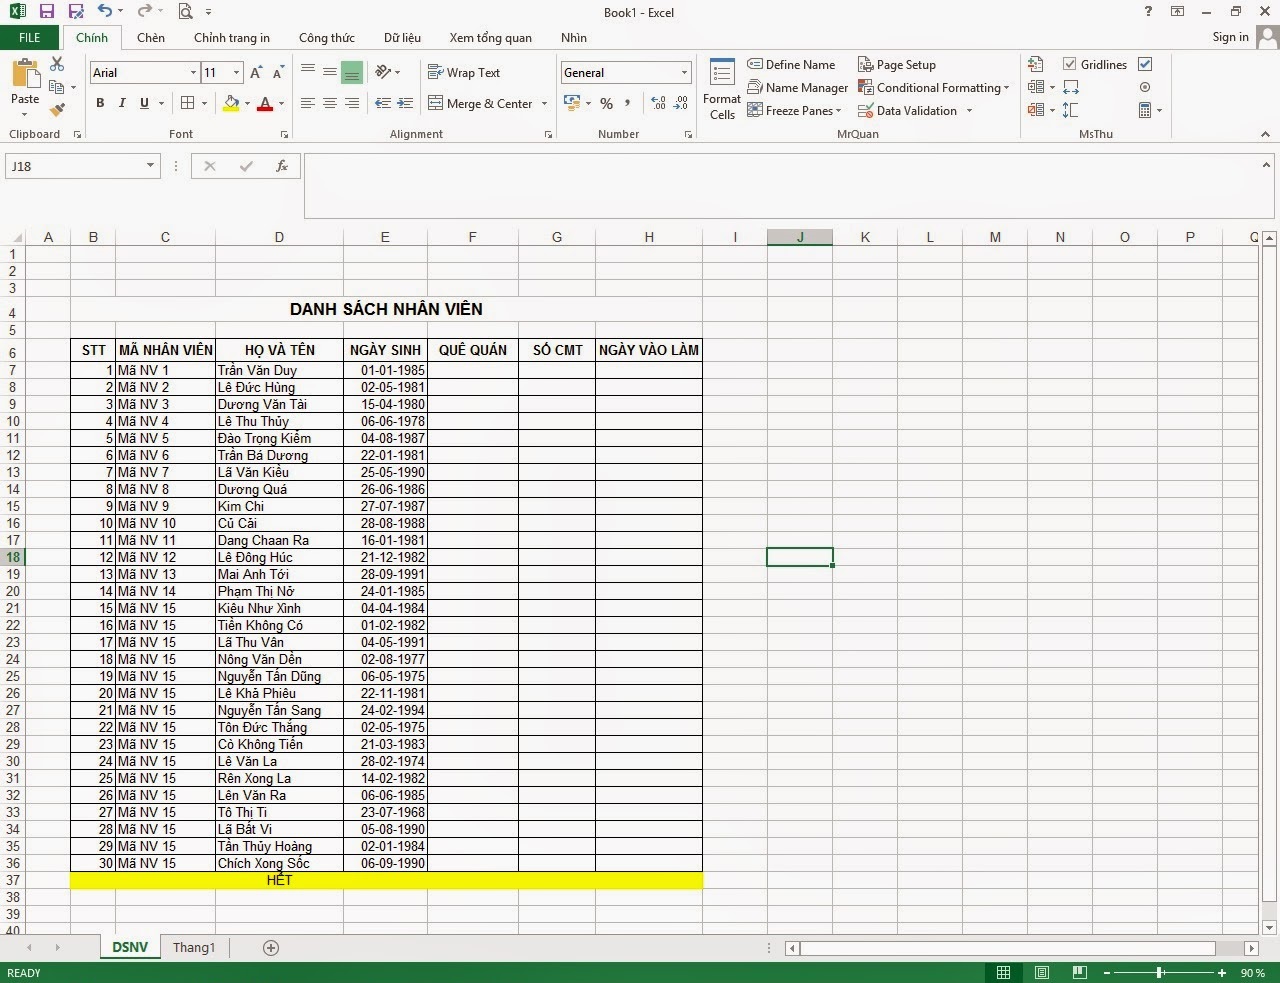
Task: Open the Xem tổng quan tab
Action: pyautogui.click(x=490, y=37)
